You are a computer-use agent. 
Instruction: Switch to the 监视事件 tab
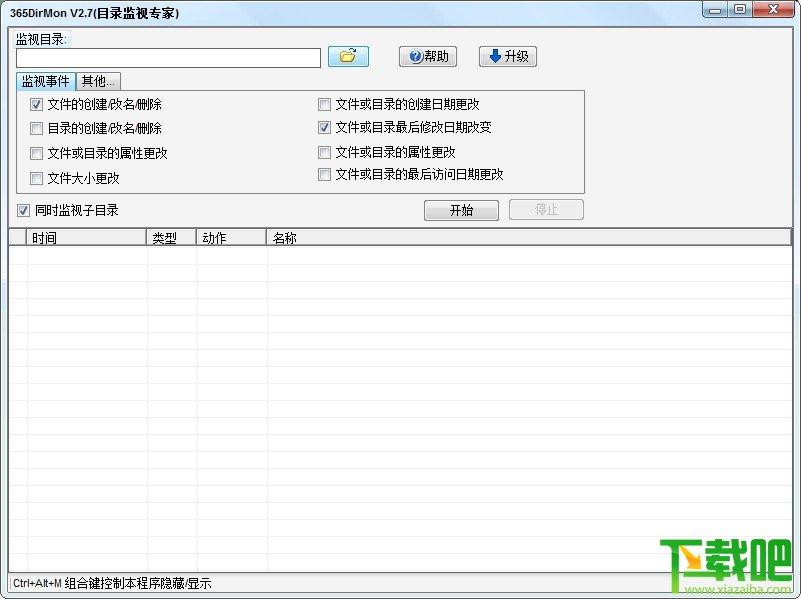pyautogui.click(x=45, y=82)
